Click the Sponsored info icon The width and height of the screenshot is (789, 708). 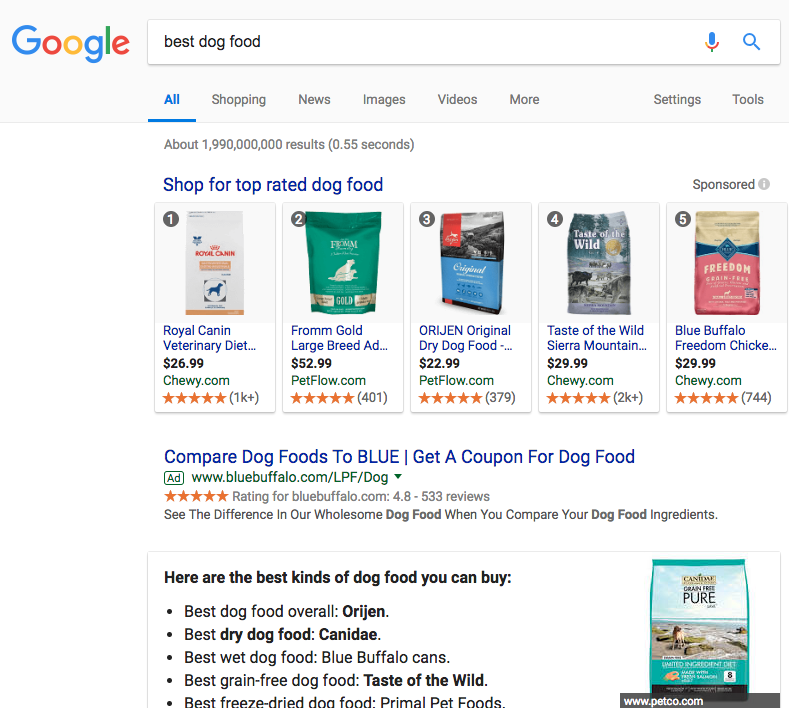click(764, 184)
